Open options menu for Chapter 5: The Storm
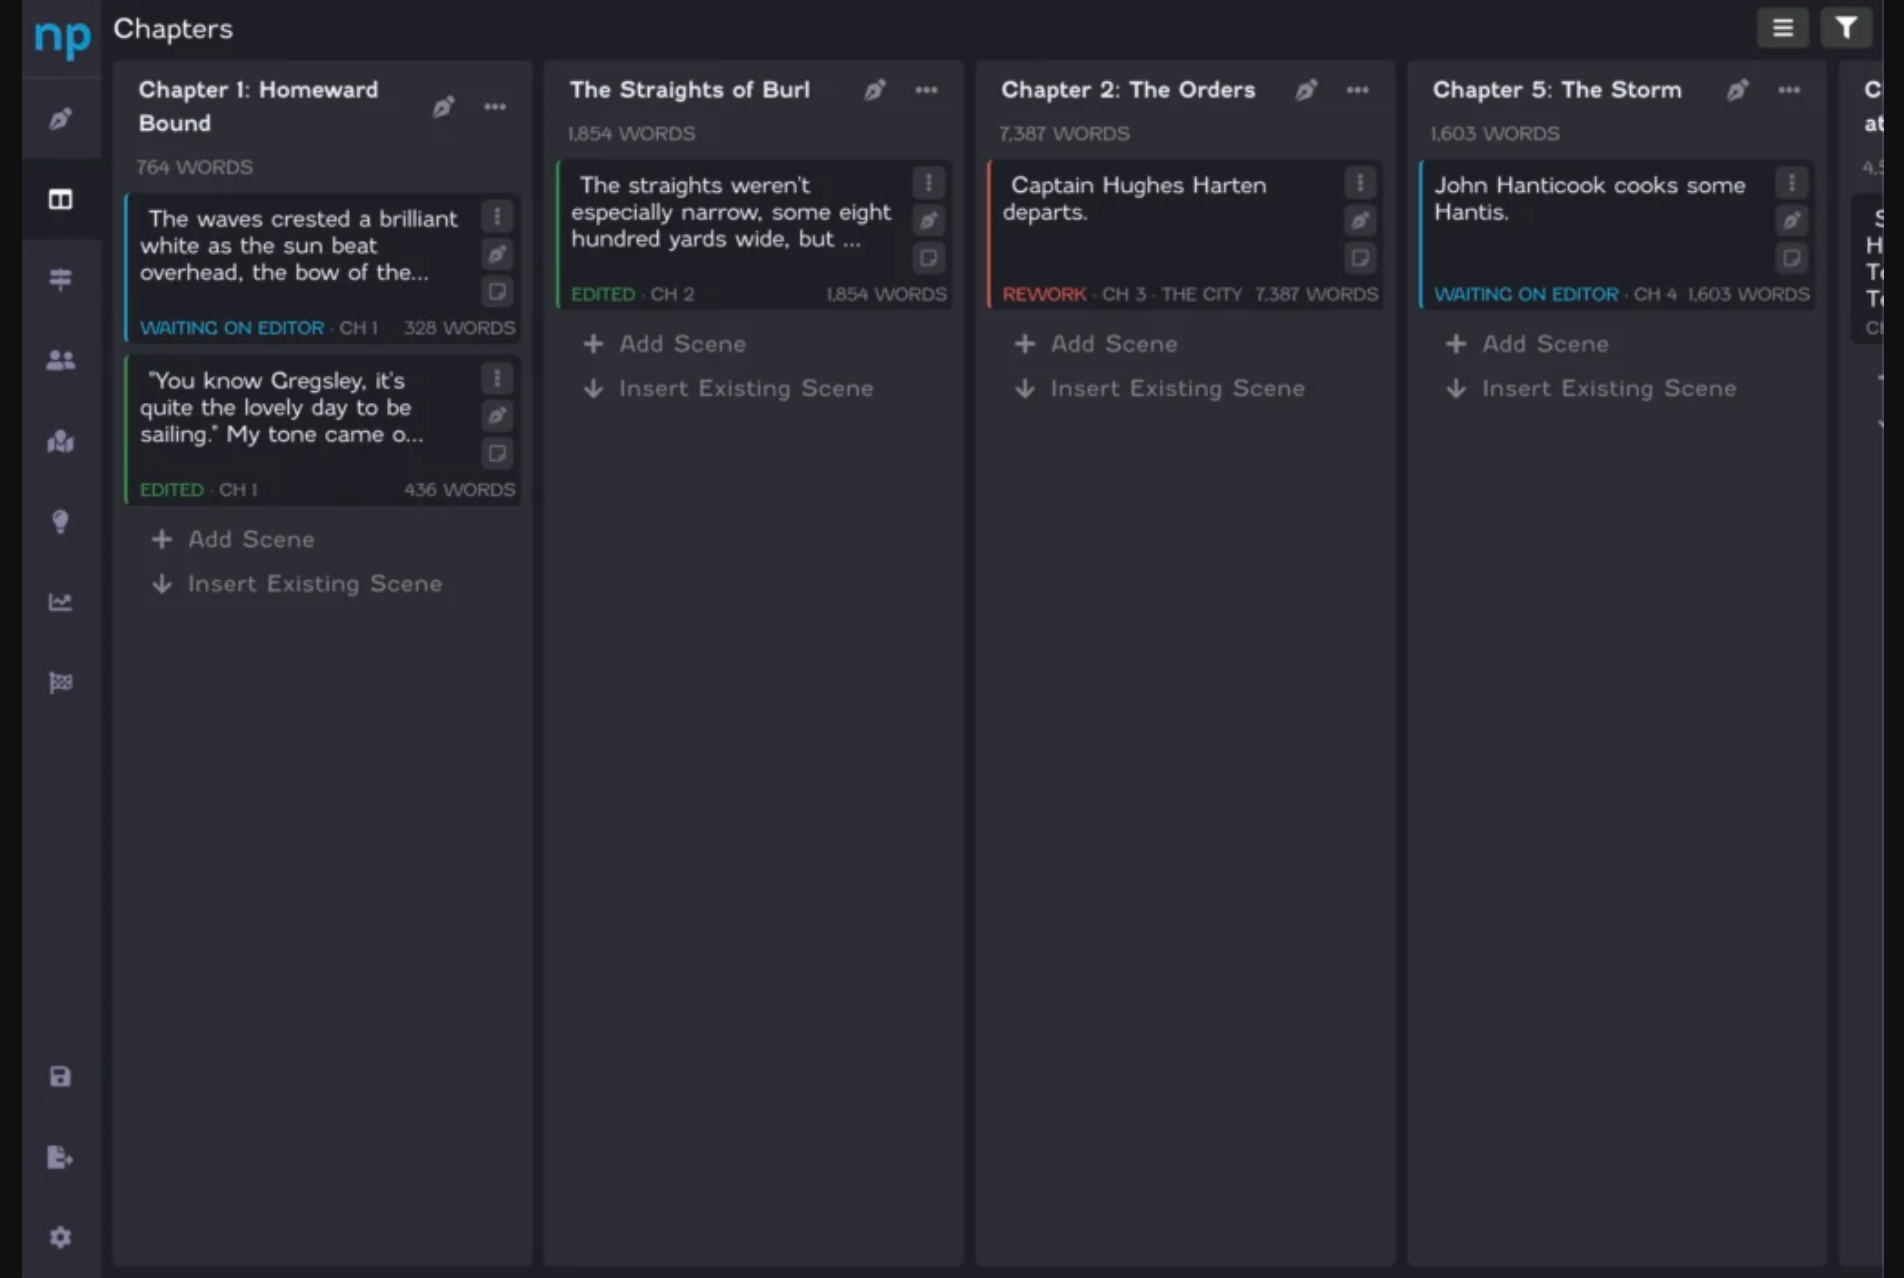 coord(1789,90)
